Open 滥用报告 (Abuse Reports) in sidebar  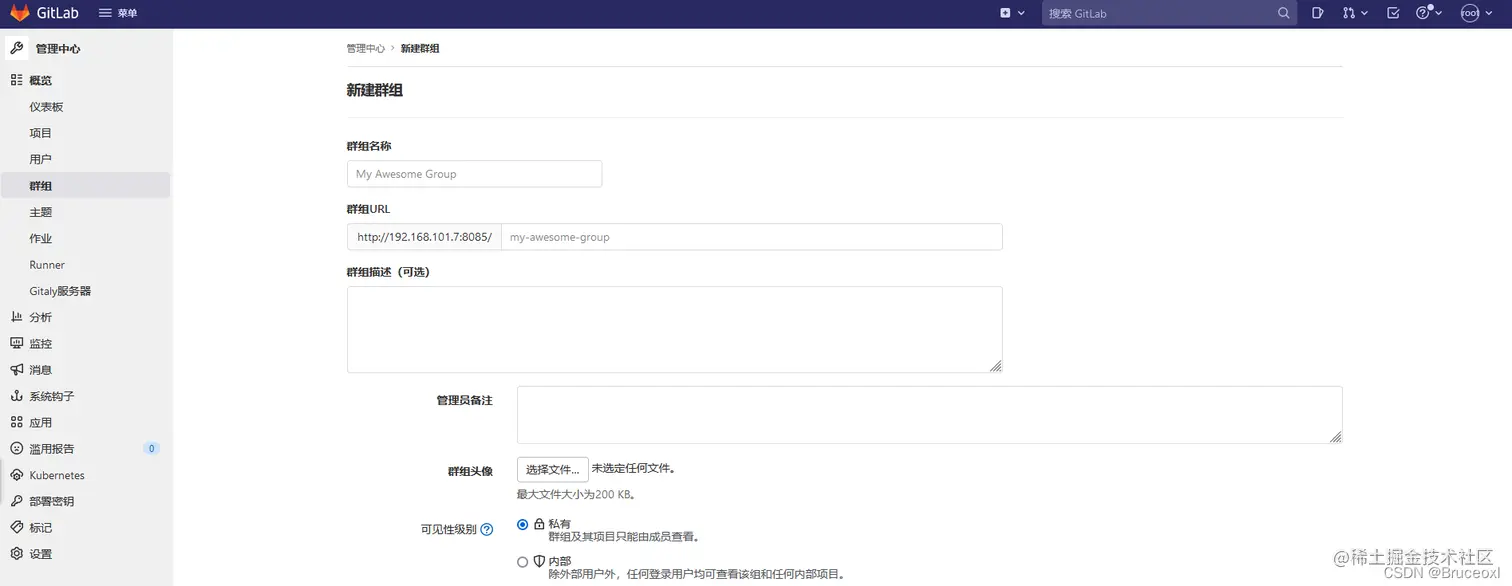tap(54, 448)
